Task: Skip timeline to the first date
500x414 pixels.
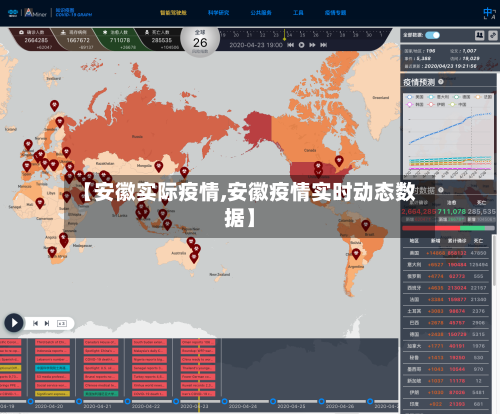Action: pyautogui.click(x=290, y=45)
